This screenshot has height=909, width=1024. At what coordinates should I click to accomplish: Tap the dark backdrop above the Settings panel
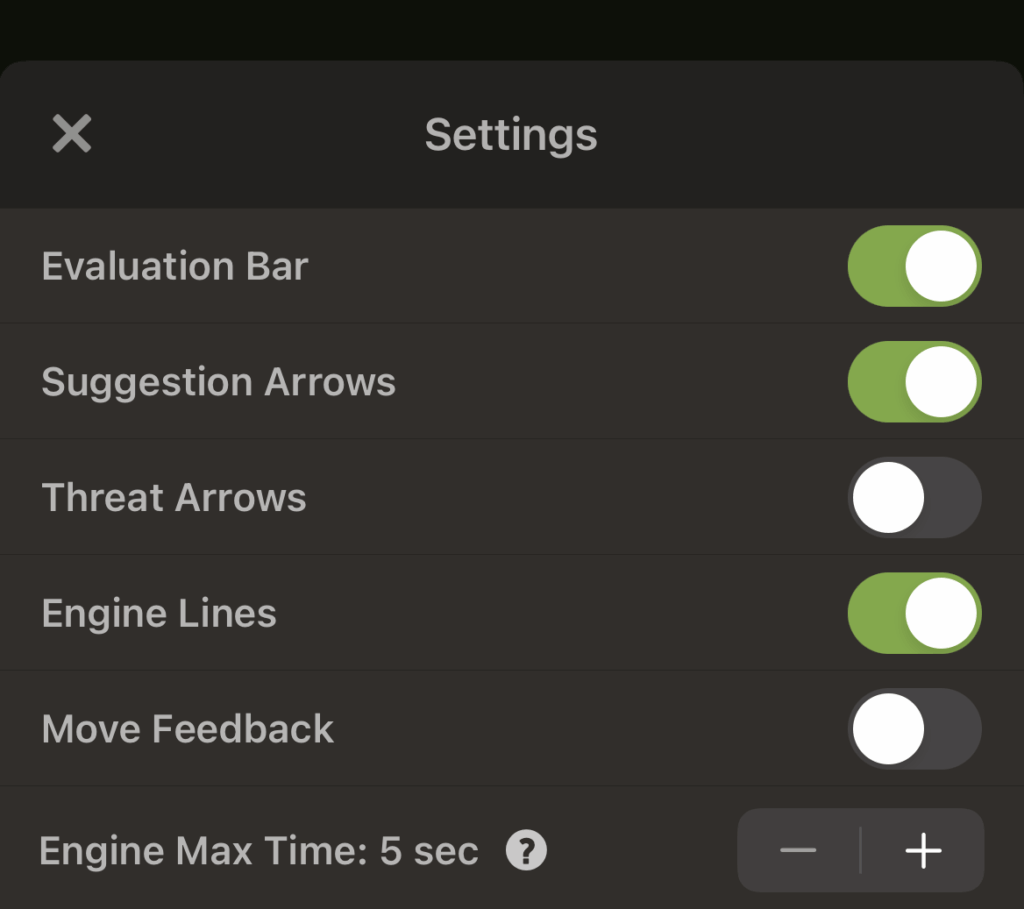click(512, 28)
